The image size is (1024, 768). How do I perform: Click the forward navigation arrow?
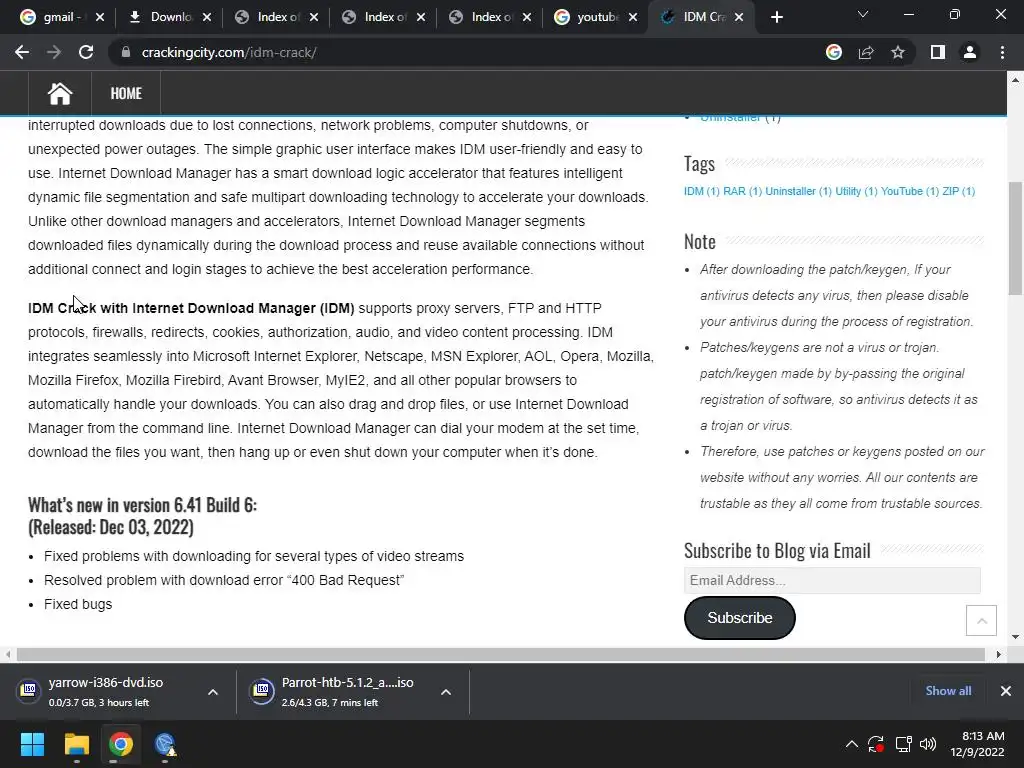[54, 52]
